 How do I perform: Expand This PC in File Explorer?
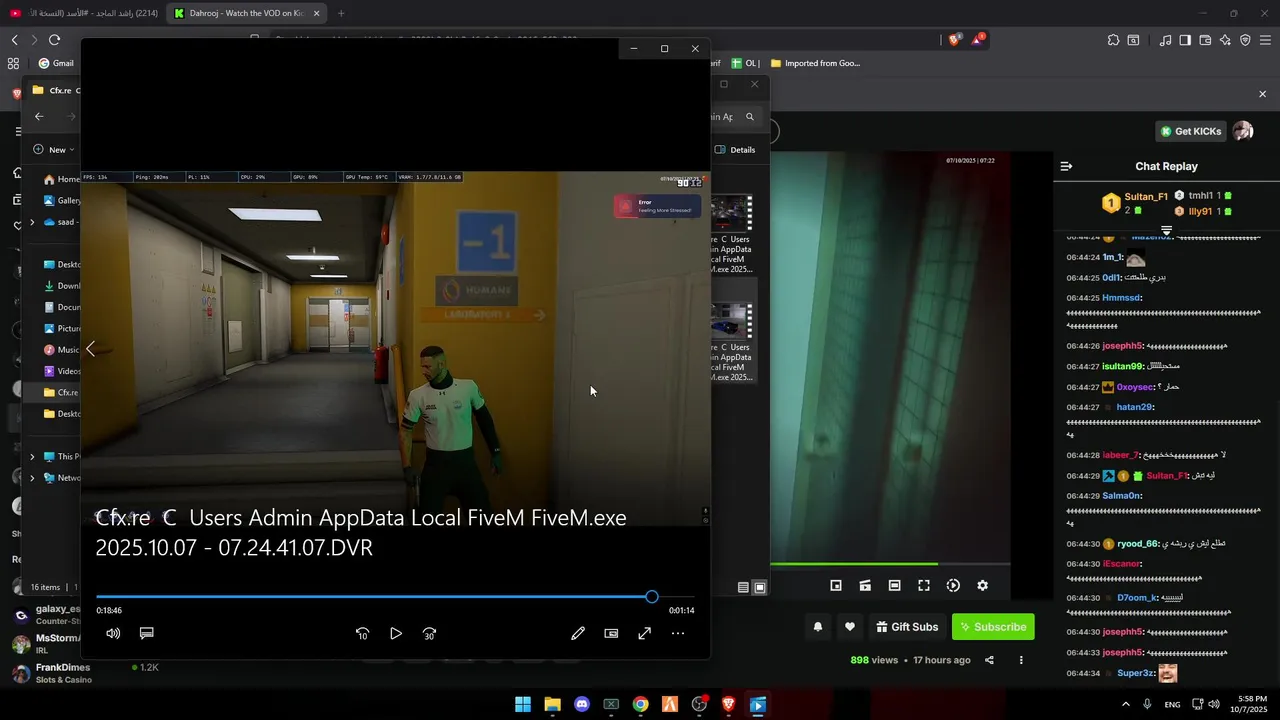pyautogui.click(x=32, y=457)
